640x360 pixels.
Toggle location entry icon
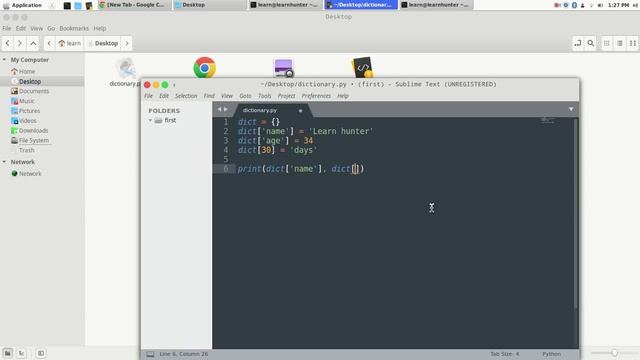[578, 43]
